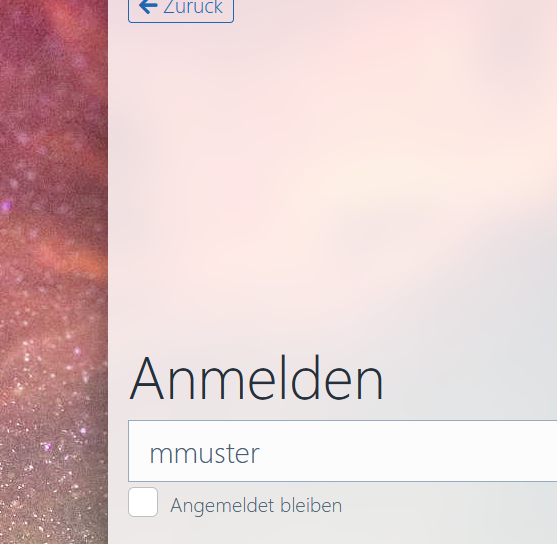The image size is (557, 544).
Task: Click the empty area right of mmuster
Action: tap(409, 451)
